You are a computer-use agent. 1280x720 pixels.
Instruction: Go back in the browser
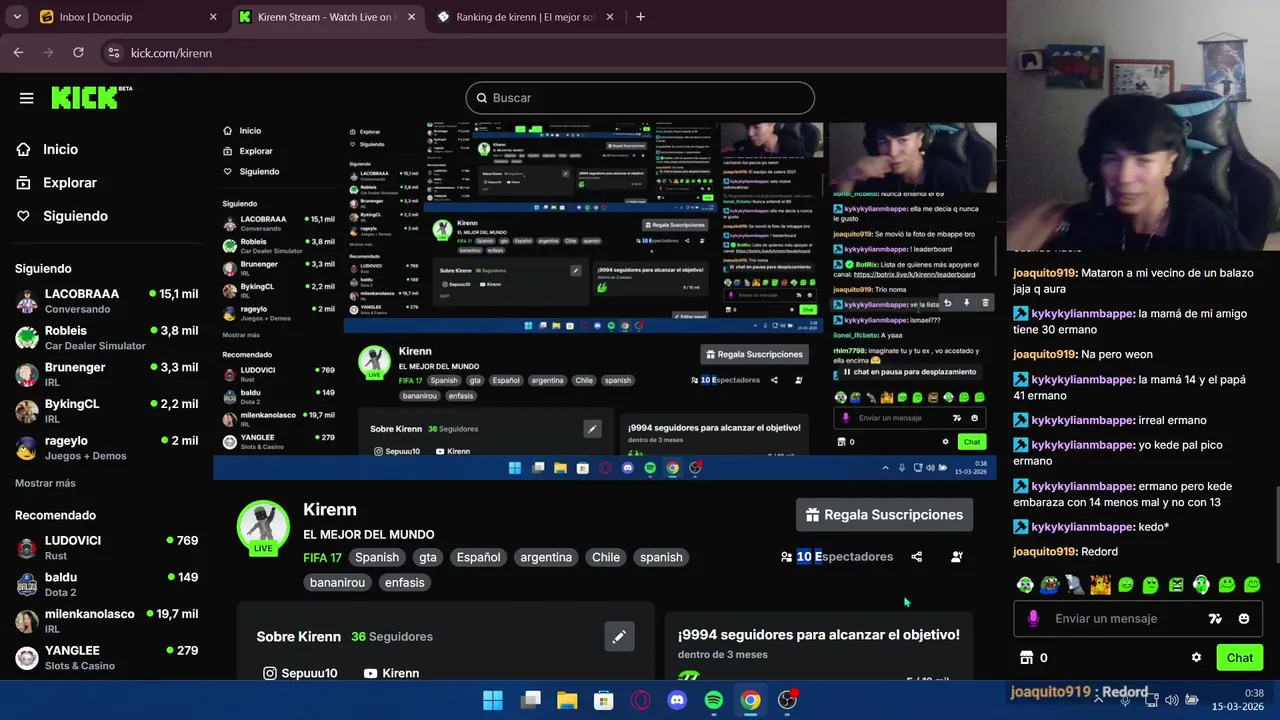18,53
